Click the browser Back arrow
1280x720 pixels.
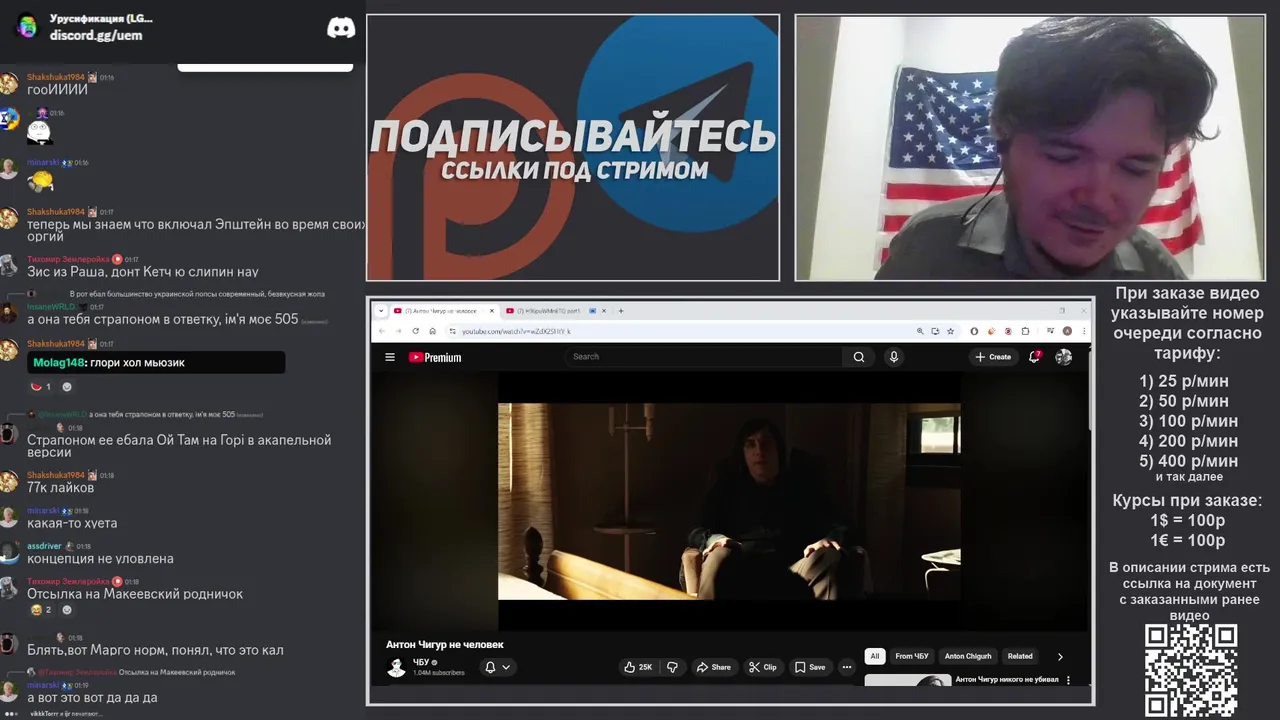pos(382,331)
